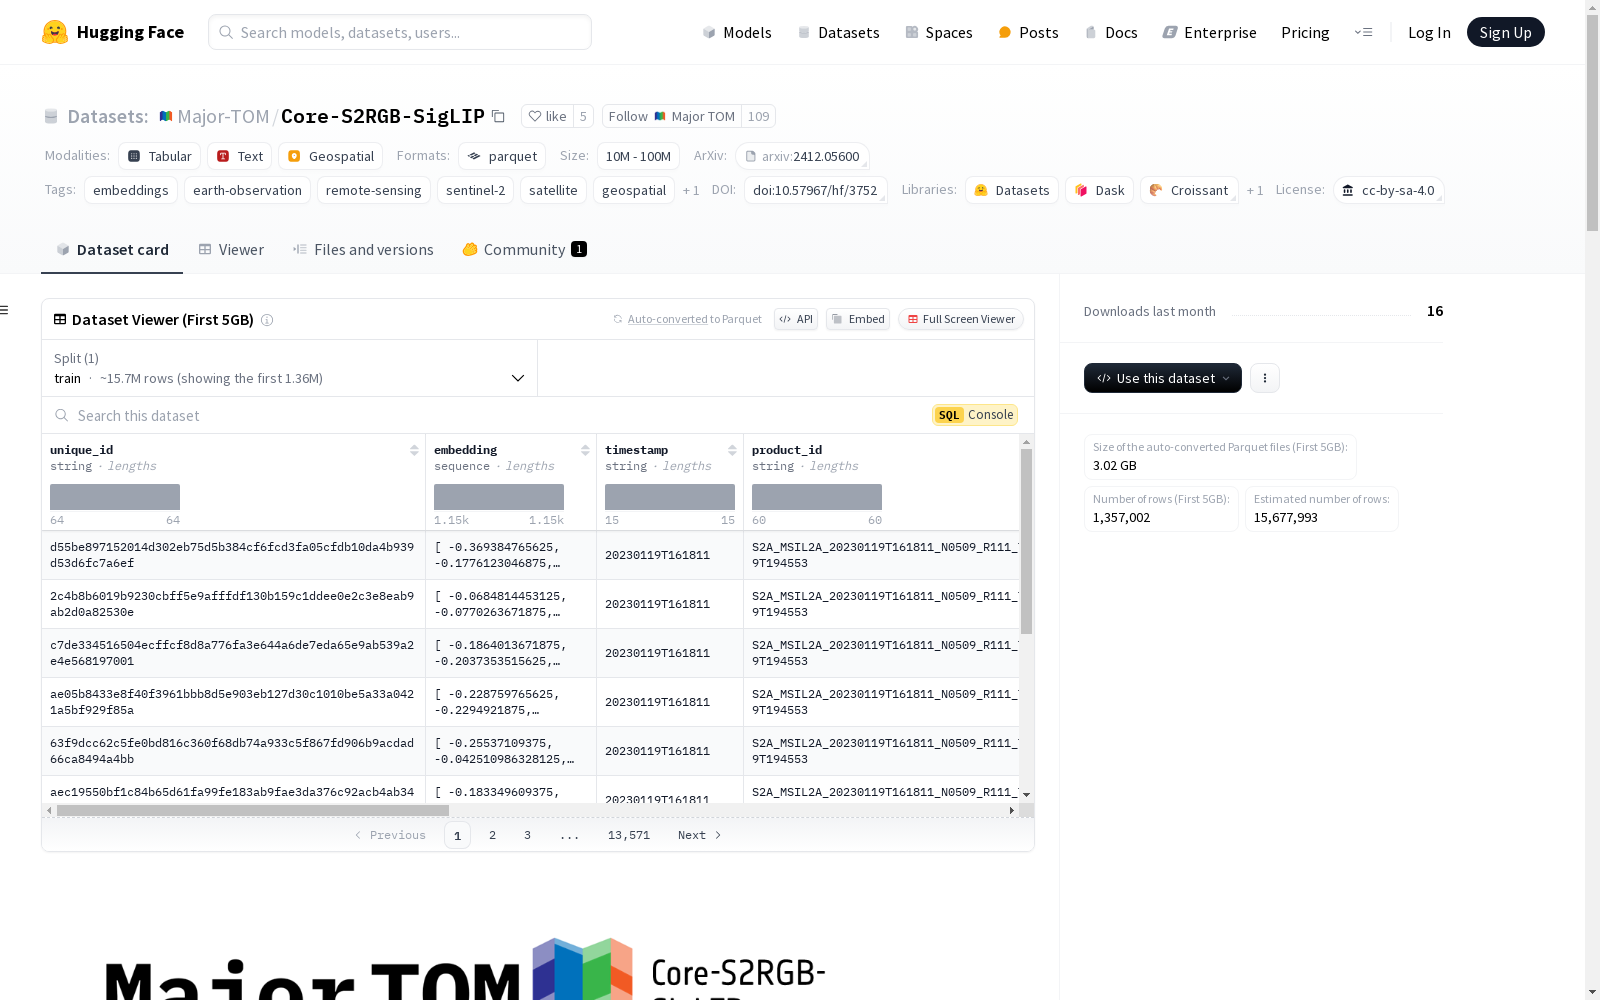Show the +1 more tags
The height and width of the screenshot is (1000, 1600).
[x=691, y=190]
